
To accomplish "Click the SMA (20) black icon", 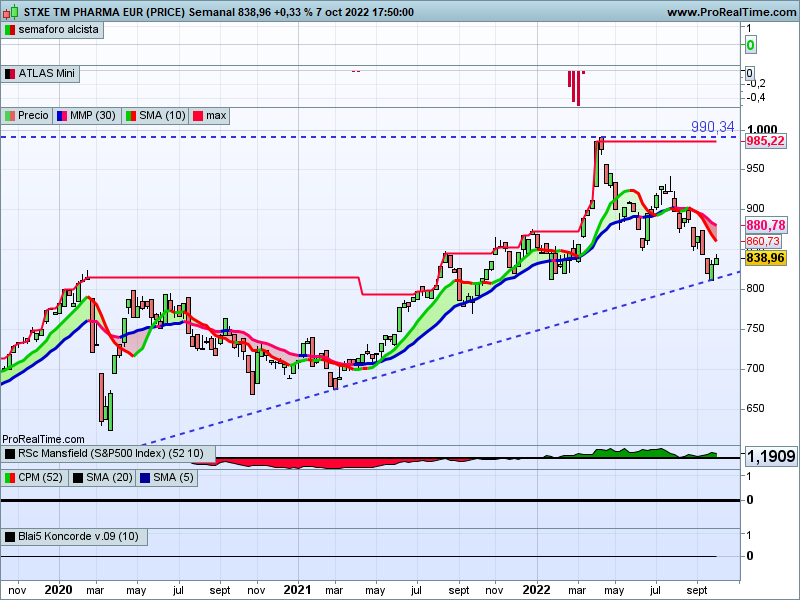I will (x=78, y=478).
